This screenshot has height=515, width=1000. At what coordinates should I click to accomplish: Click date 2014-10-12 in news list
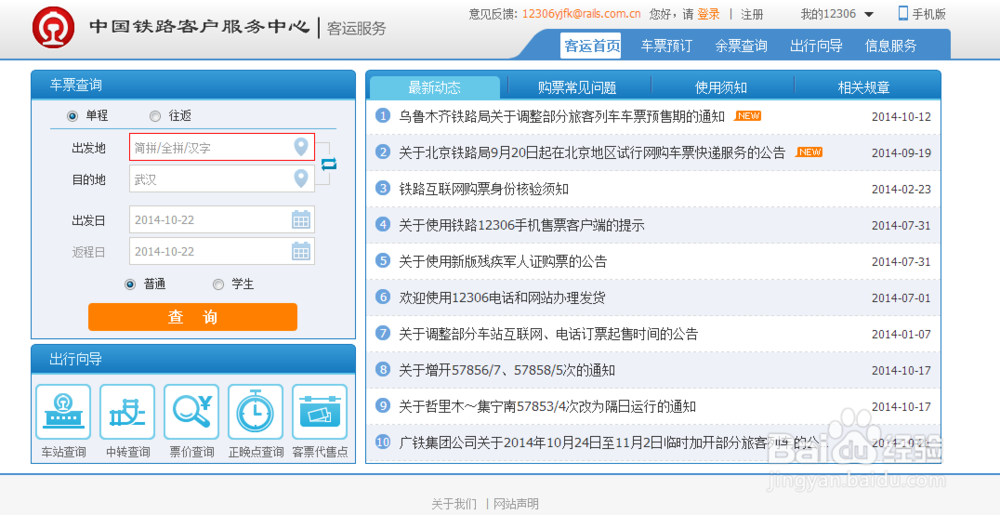[x=901, y=117]
